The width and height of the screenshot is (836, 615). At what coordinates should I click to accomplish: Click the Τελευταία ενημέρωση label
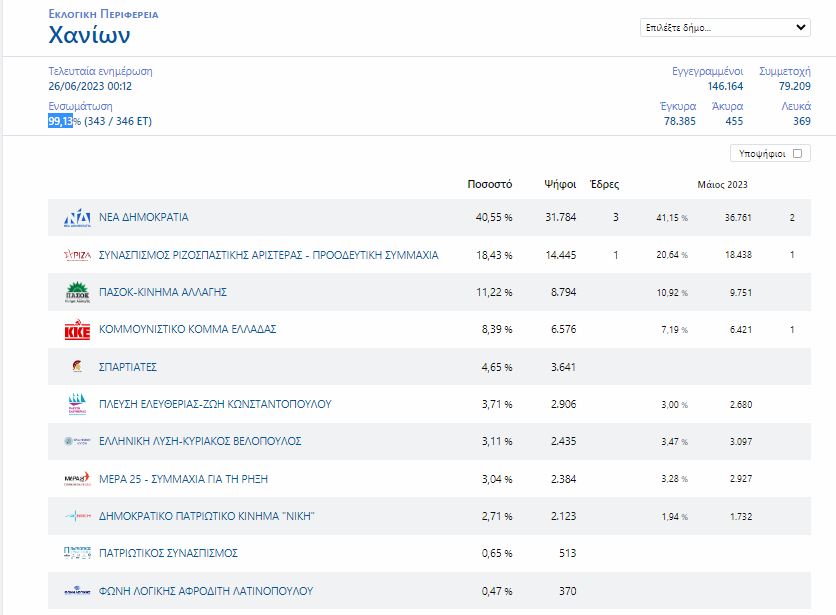click(x=100, y=71)
